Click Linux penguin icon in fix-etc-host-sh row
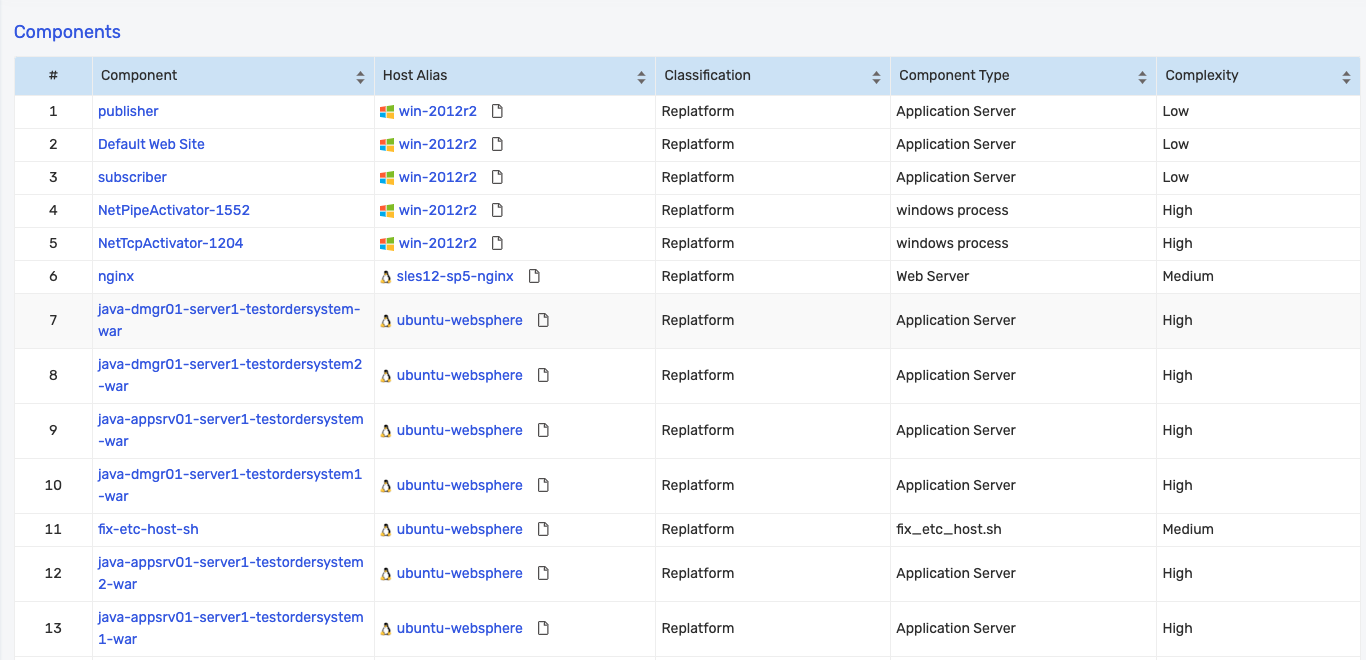 pyautogui.click(x=386, y=530)
